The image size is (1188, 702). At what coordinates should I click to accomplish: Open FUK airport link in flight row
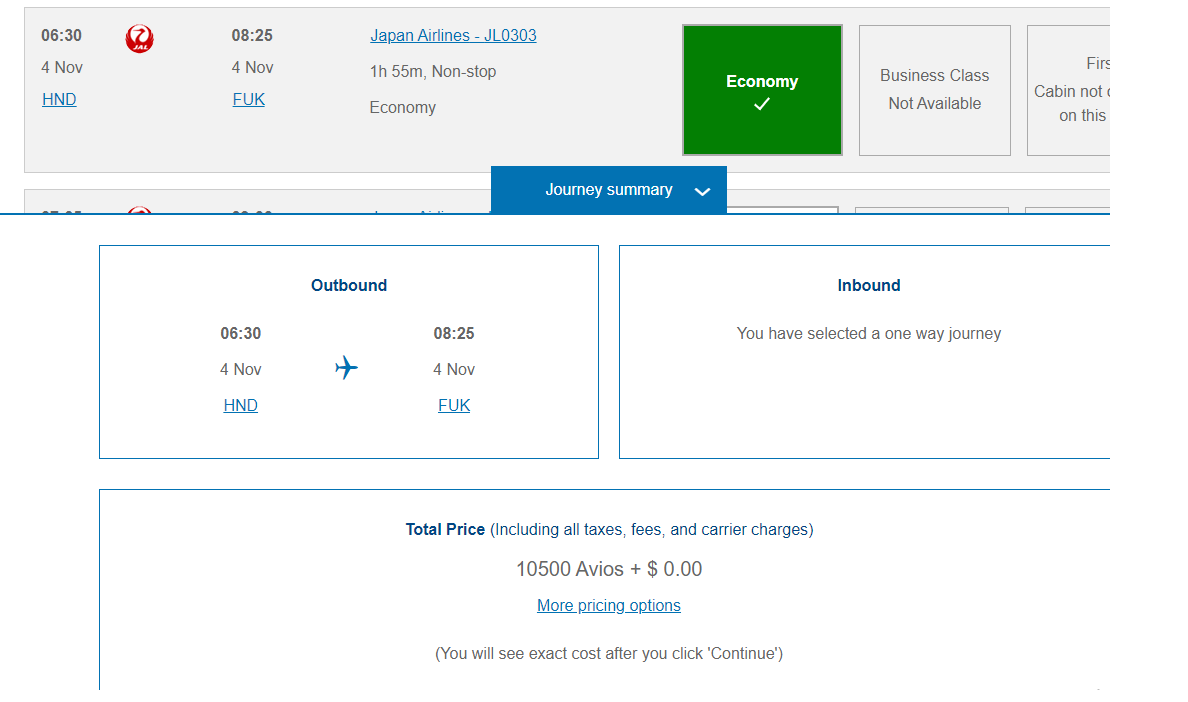click(249, 99)
